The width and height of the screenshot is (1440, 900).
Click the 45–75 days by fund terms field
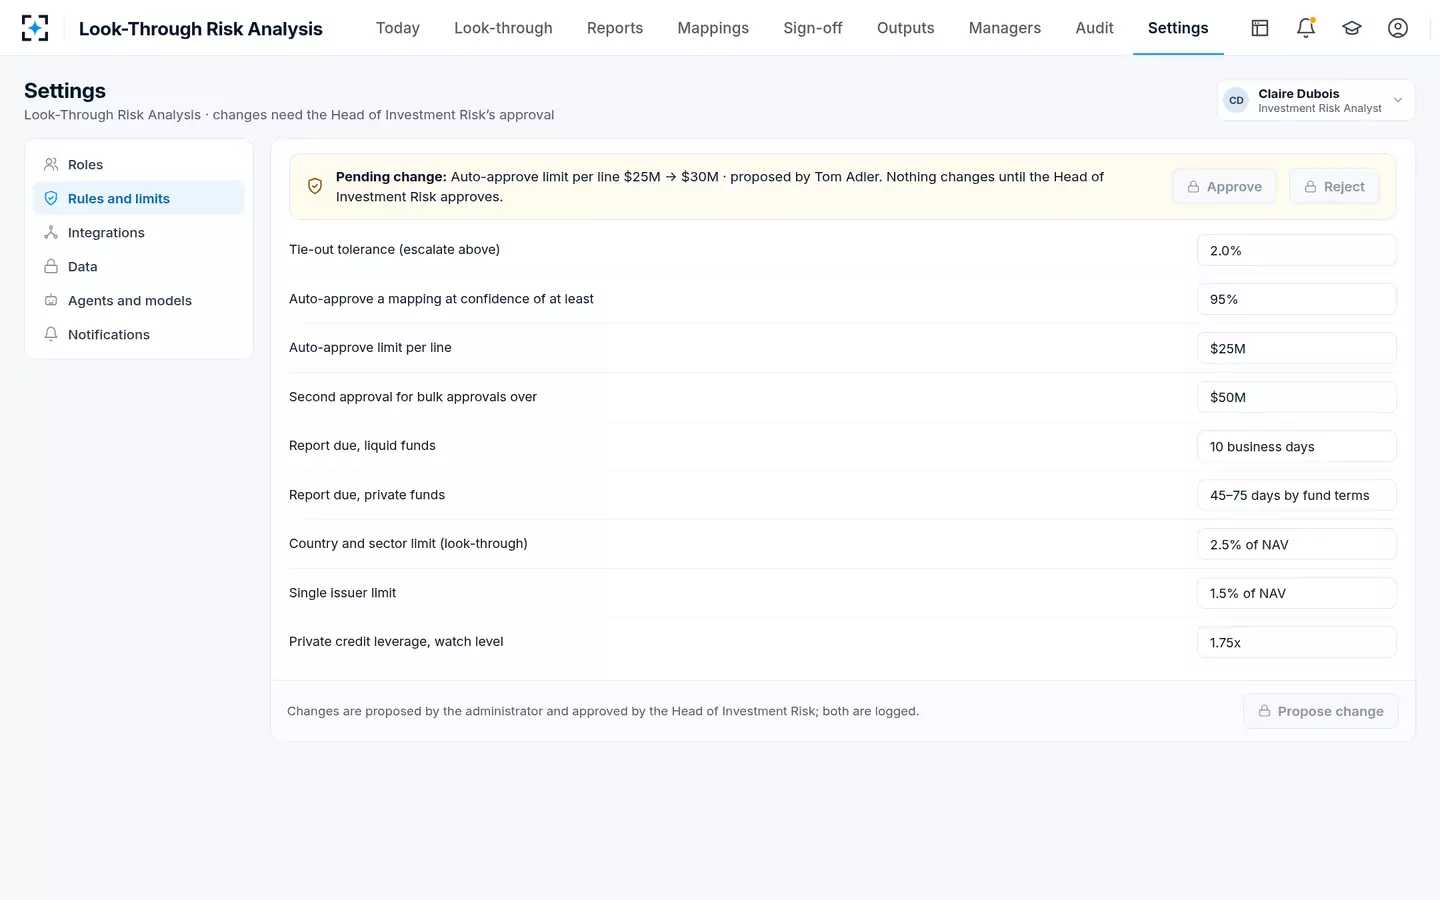[x=1296, y=495]
